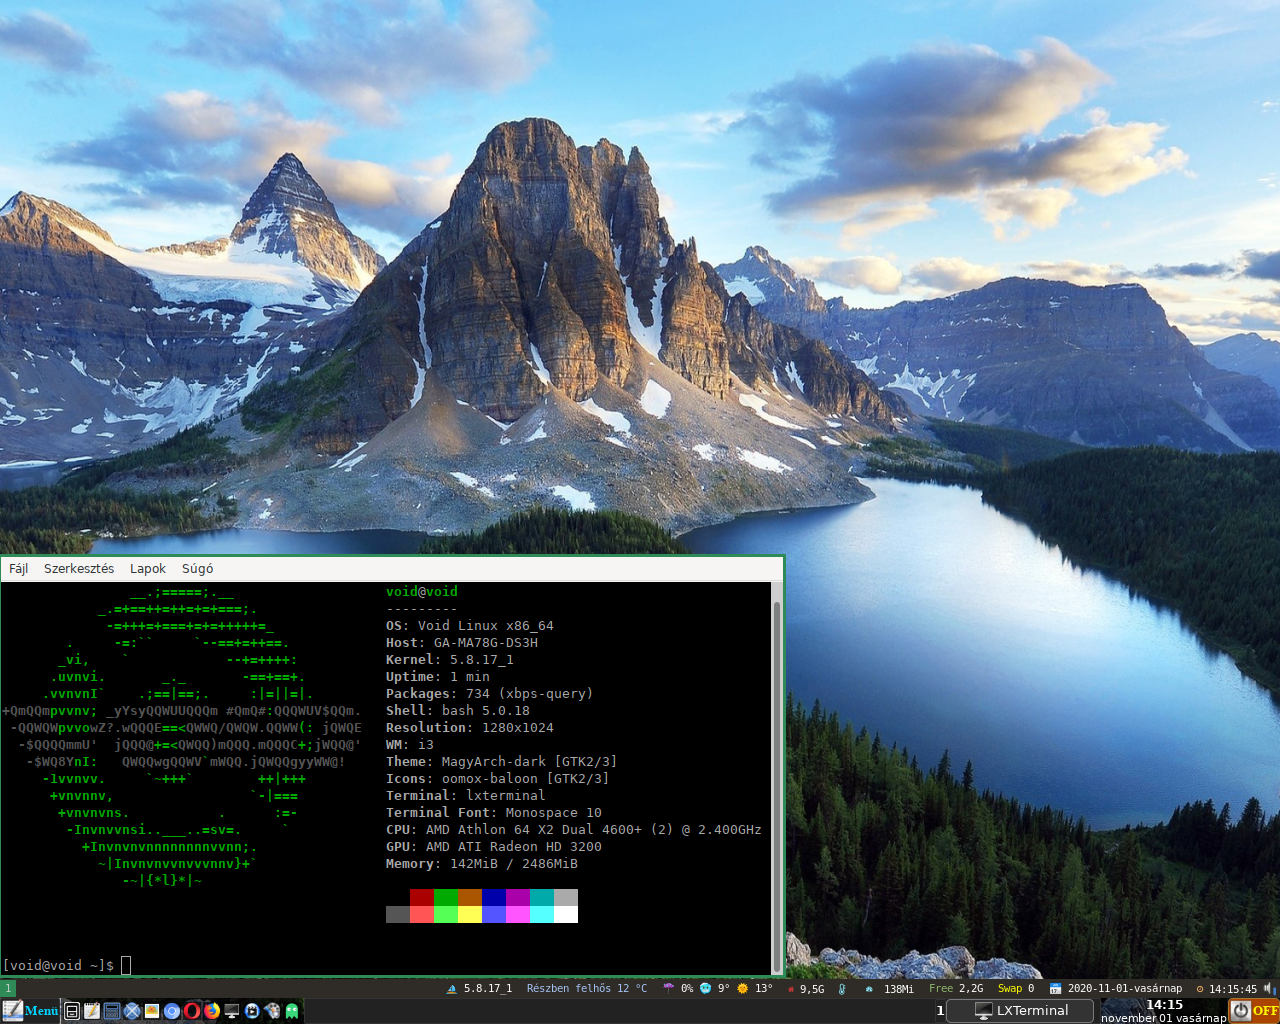Image resolution: width=1280 pixels, height=1024 pixels.
Task: Click the dark green color block
Action: [x=446, y=897]
